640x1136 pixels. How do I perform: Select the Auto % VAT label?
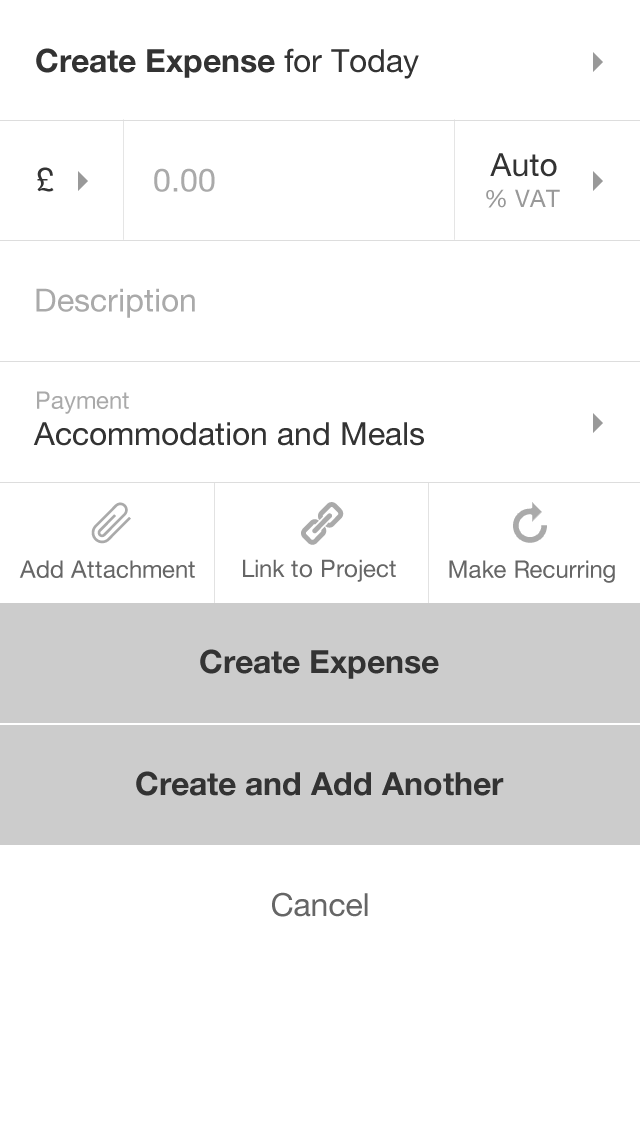523,180
